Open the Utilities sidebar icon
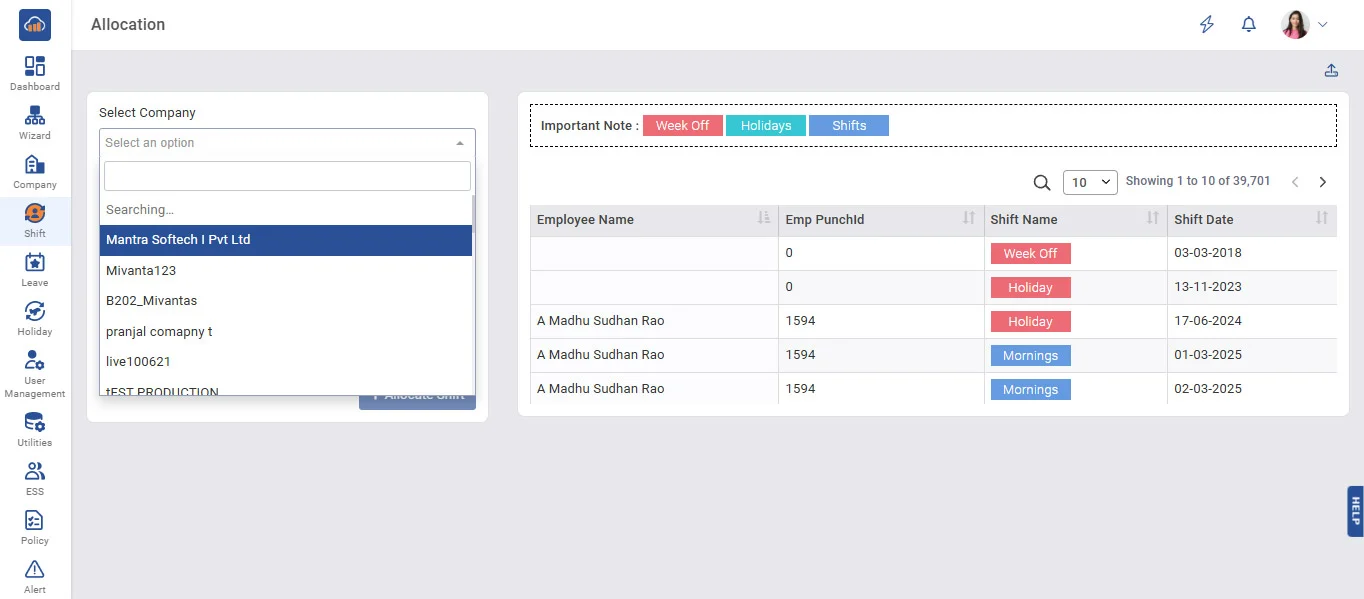 pos(35,423)
